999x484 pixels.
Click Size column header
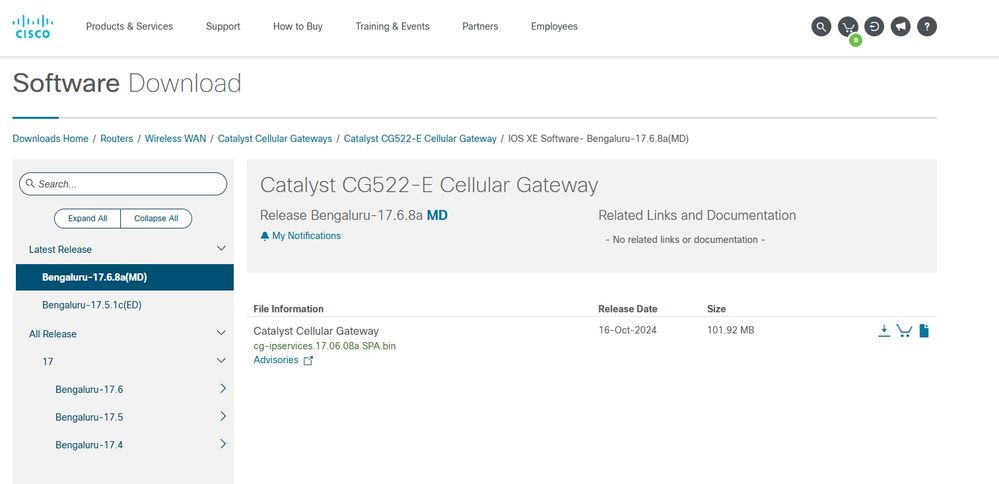click(716, 309)
